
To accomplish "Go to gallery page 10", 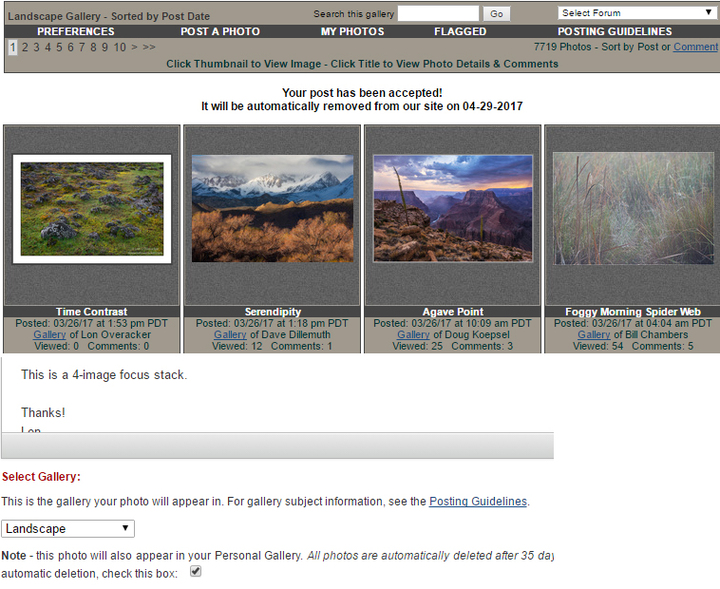I will click(x=120, y=47).
